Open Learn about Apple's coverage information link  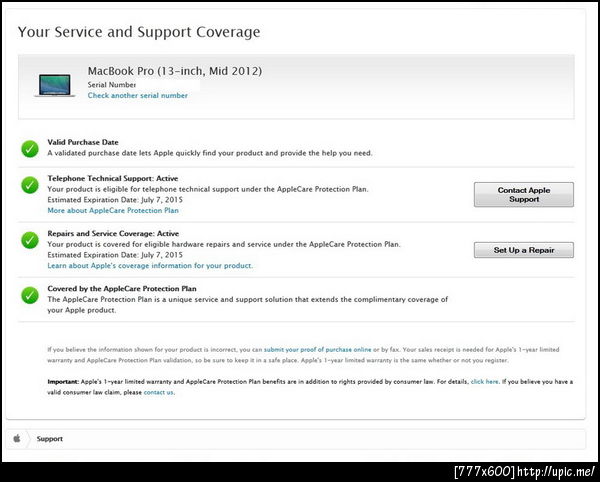point(150,265)
